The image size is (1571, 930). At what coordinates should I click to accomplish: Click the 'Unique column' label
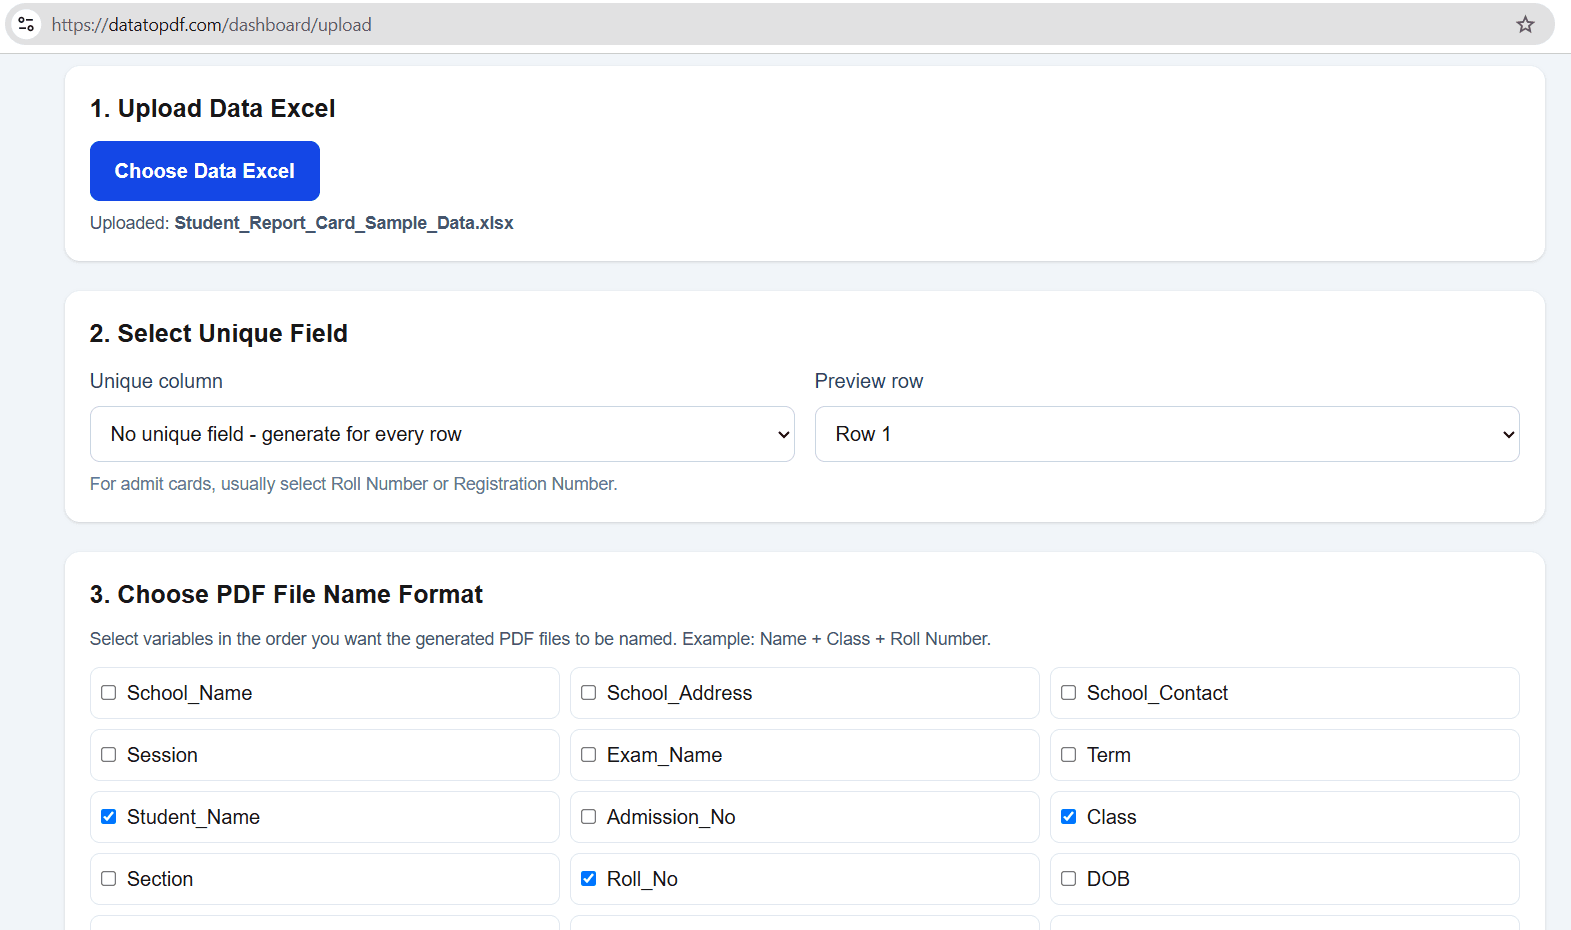(x=156, y=381)
